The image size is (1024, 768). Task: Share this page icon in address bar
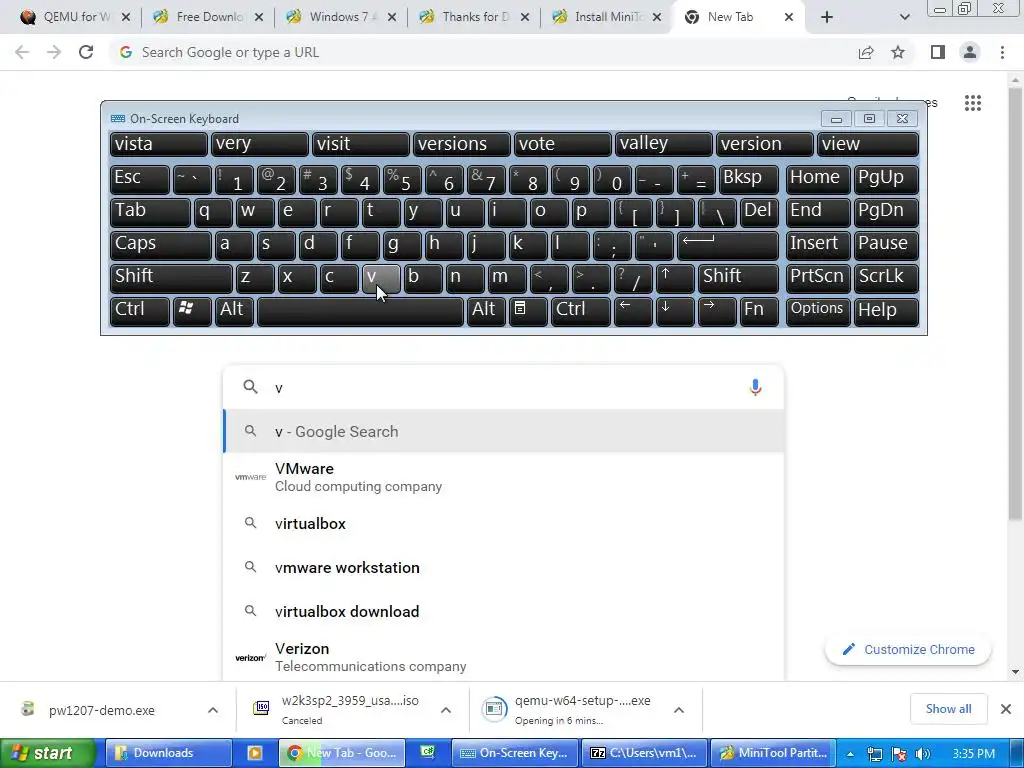(x=866, y=52)
